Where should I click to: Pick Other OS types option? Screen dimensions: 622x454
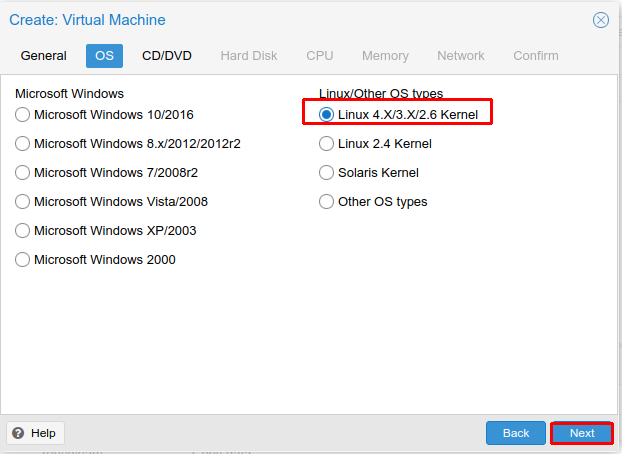tap(326, 202)
